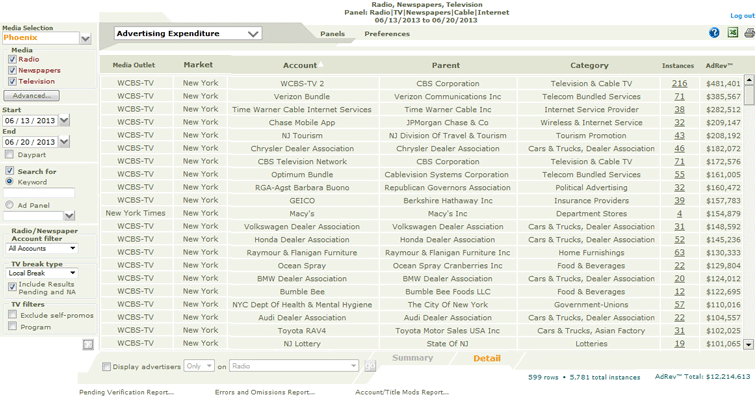Click the Berkshire Hathaway Inc parent cell
Image resolution: width=756 pixels, height=398 pixels.
click(x=448, y=201)
